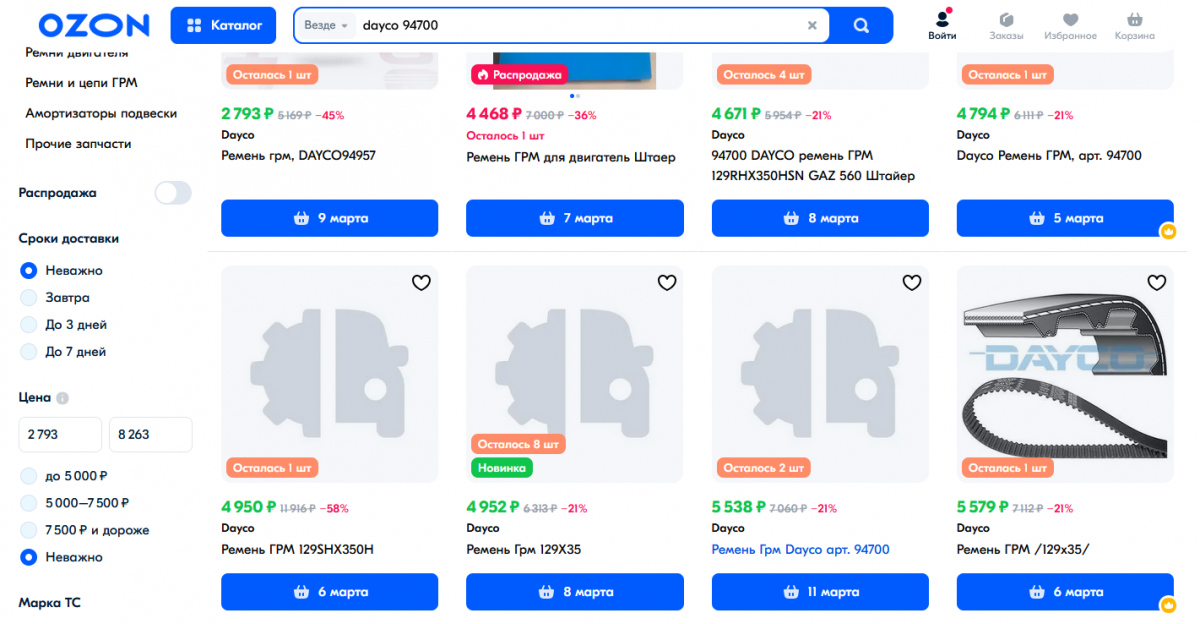Click the info icon next to Цена
The image size is (1200, 624).
62,398
